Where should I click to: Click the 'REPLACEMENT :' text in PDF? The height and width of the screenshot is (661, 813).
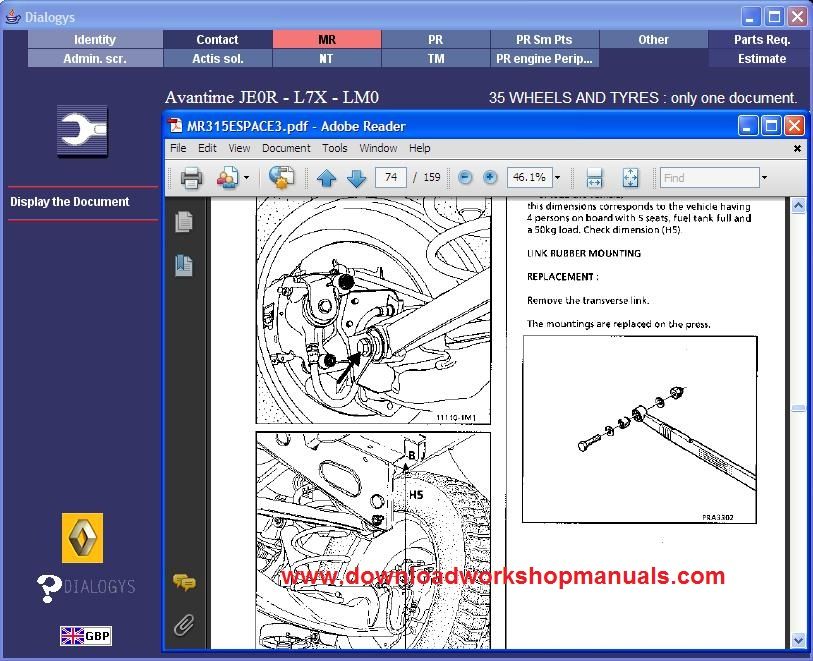tap(563, 277)
